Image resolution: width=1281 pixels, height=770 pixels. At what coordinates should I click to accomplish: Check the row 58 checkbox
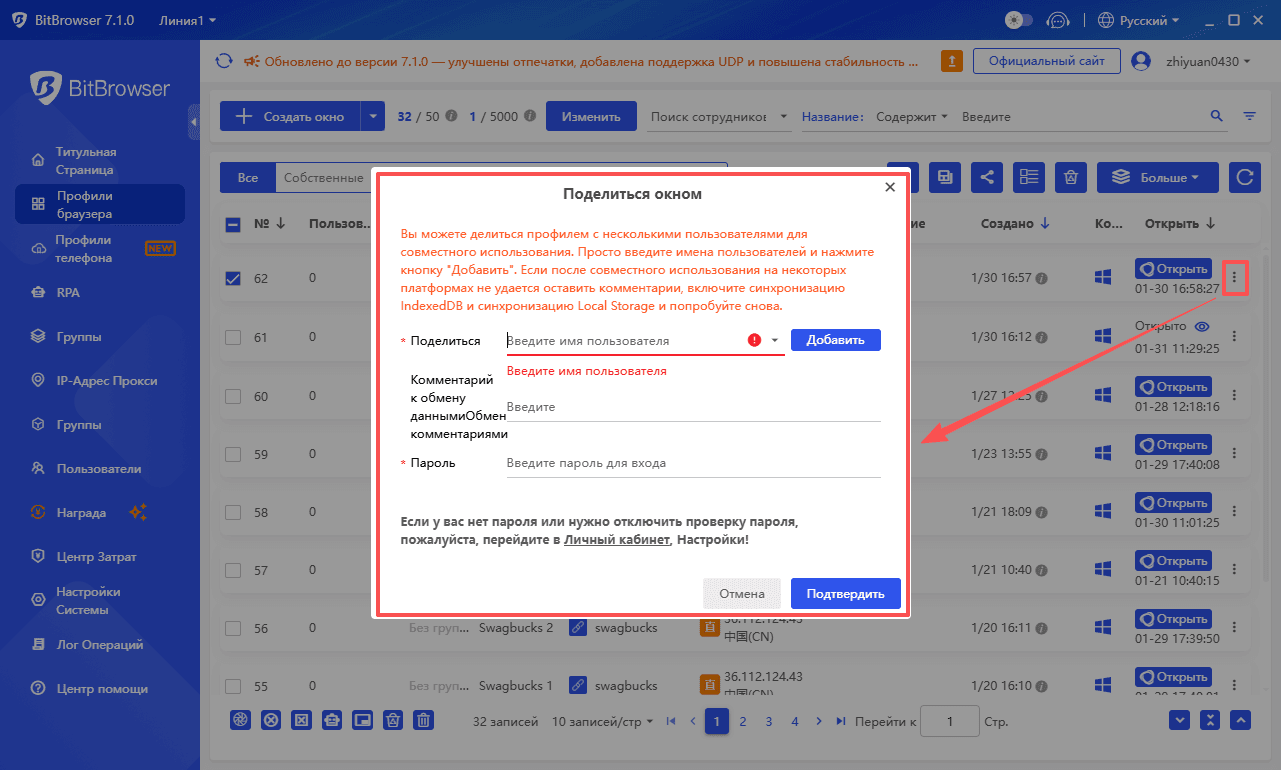[233, 512]
